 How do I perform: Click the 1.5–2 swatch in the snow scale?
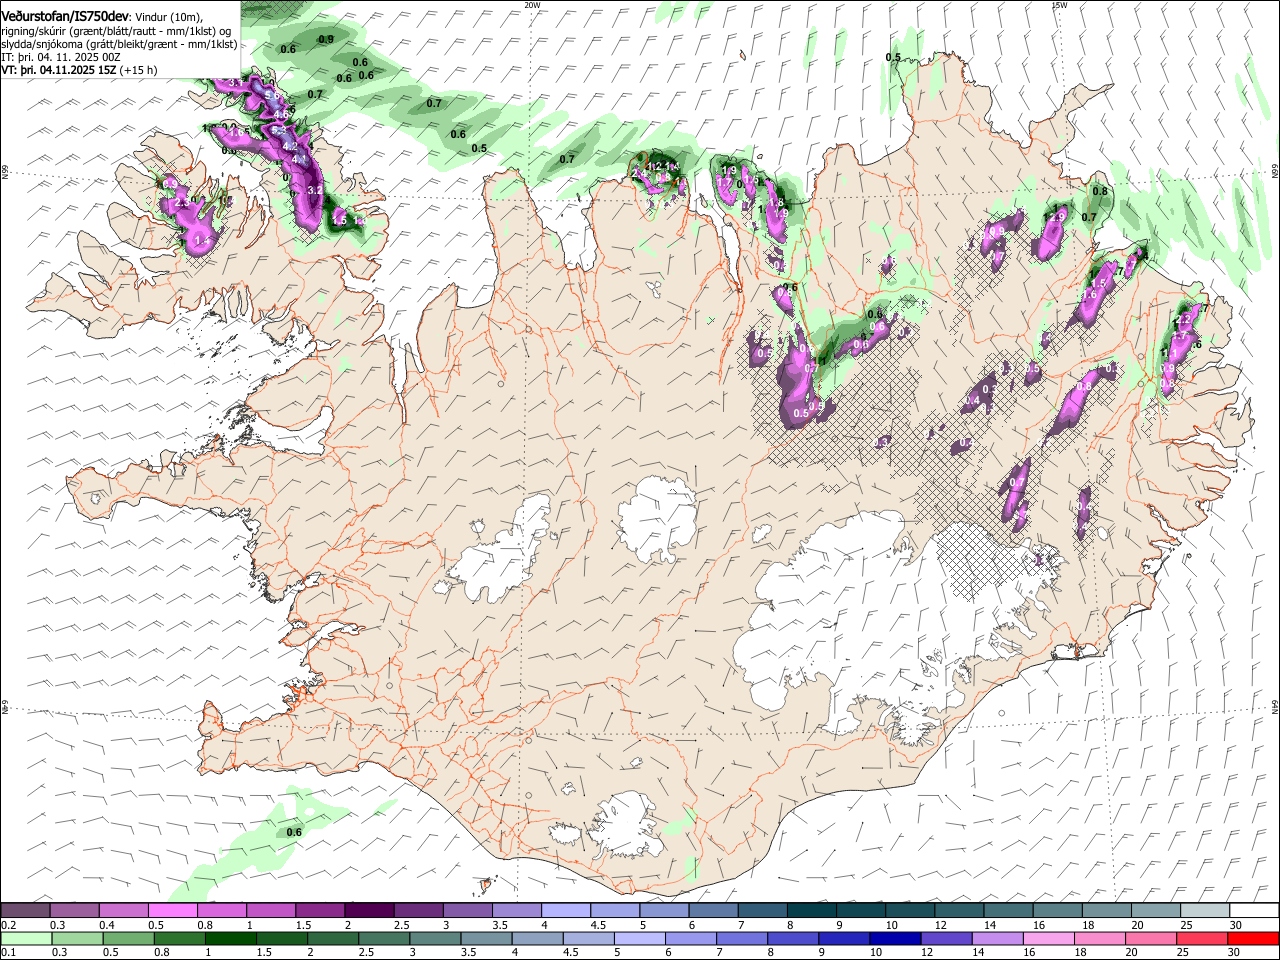[320, 910]
